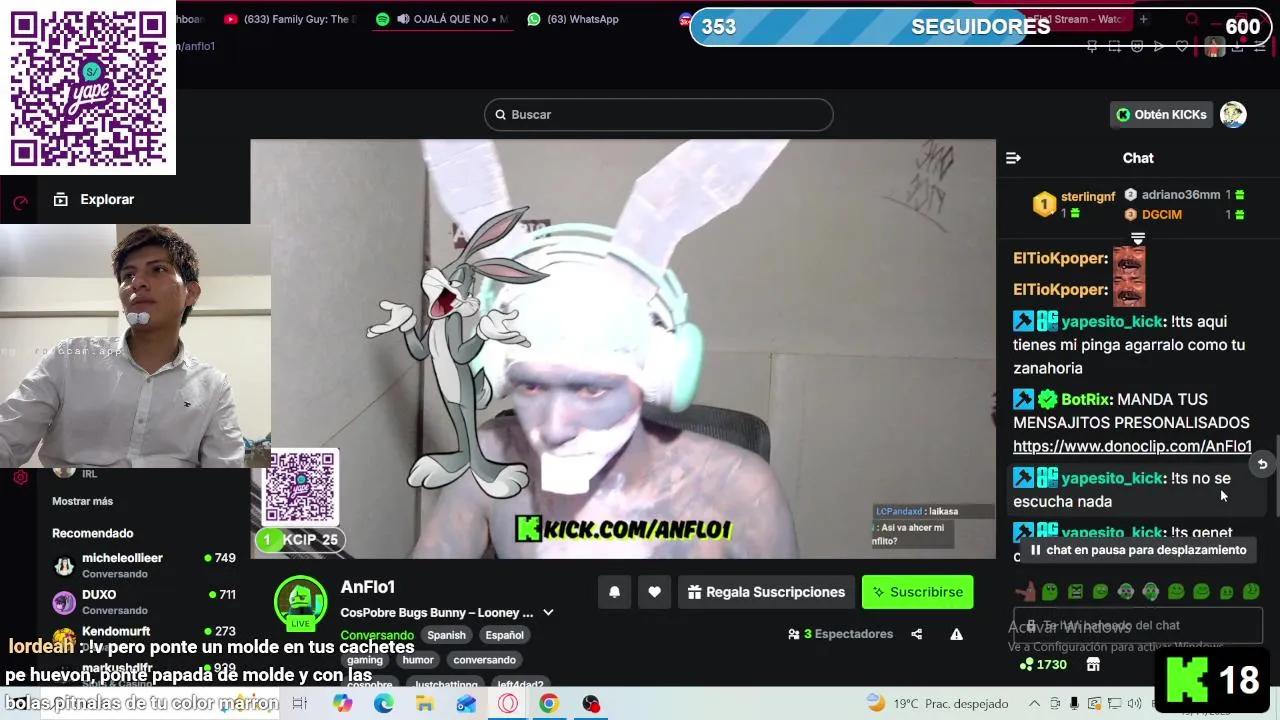The image size is (1280, 720).
Task: Click the gaming tag
Action: [365, 660]
